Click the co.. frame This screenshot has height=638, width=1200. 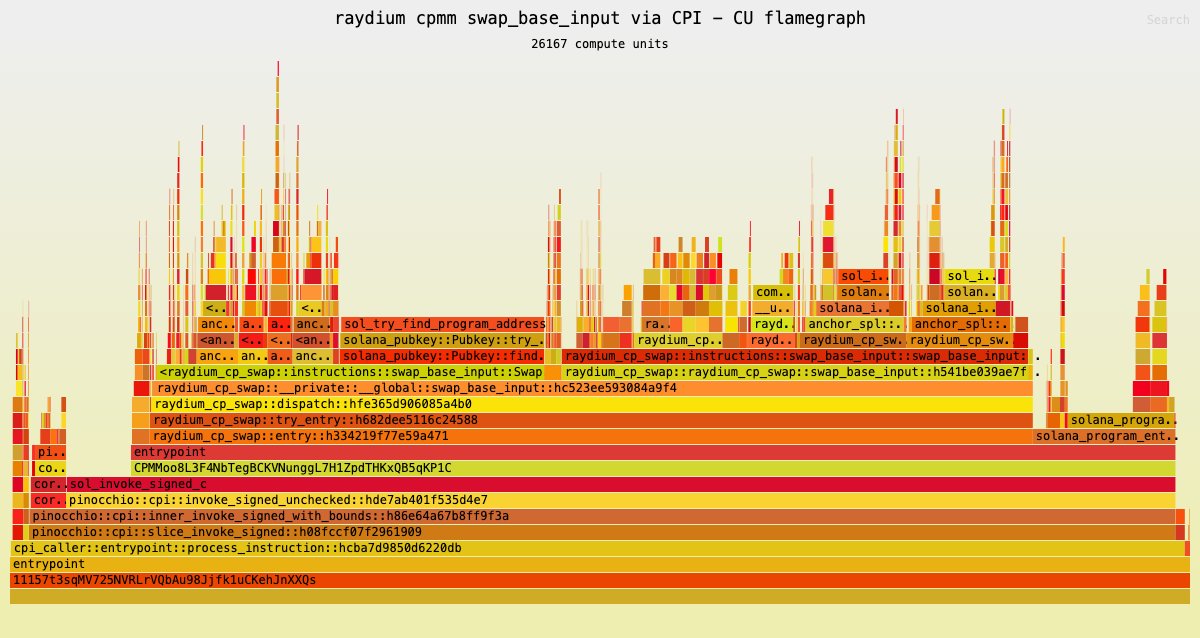[50, 468]
